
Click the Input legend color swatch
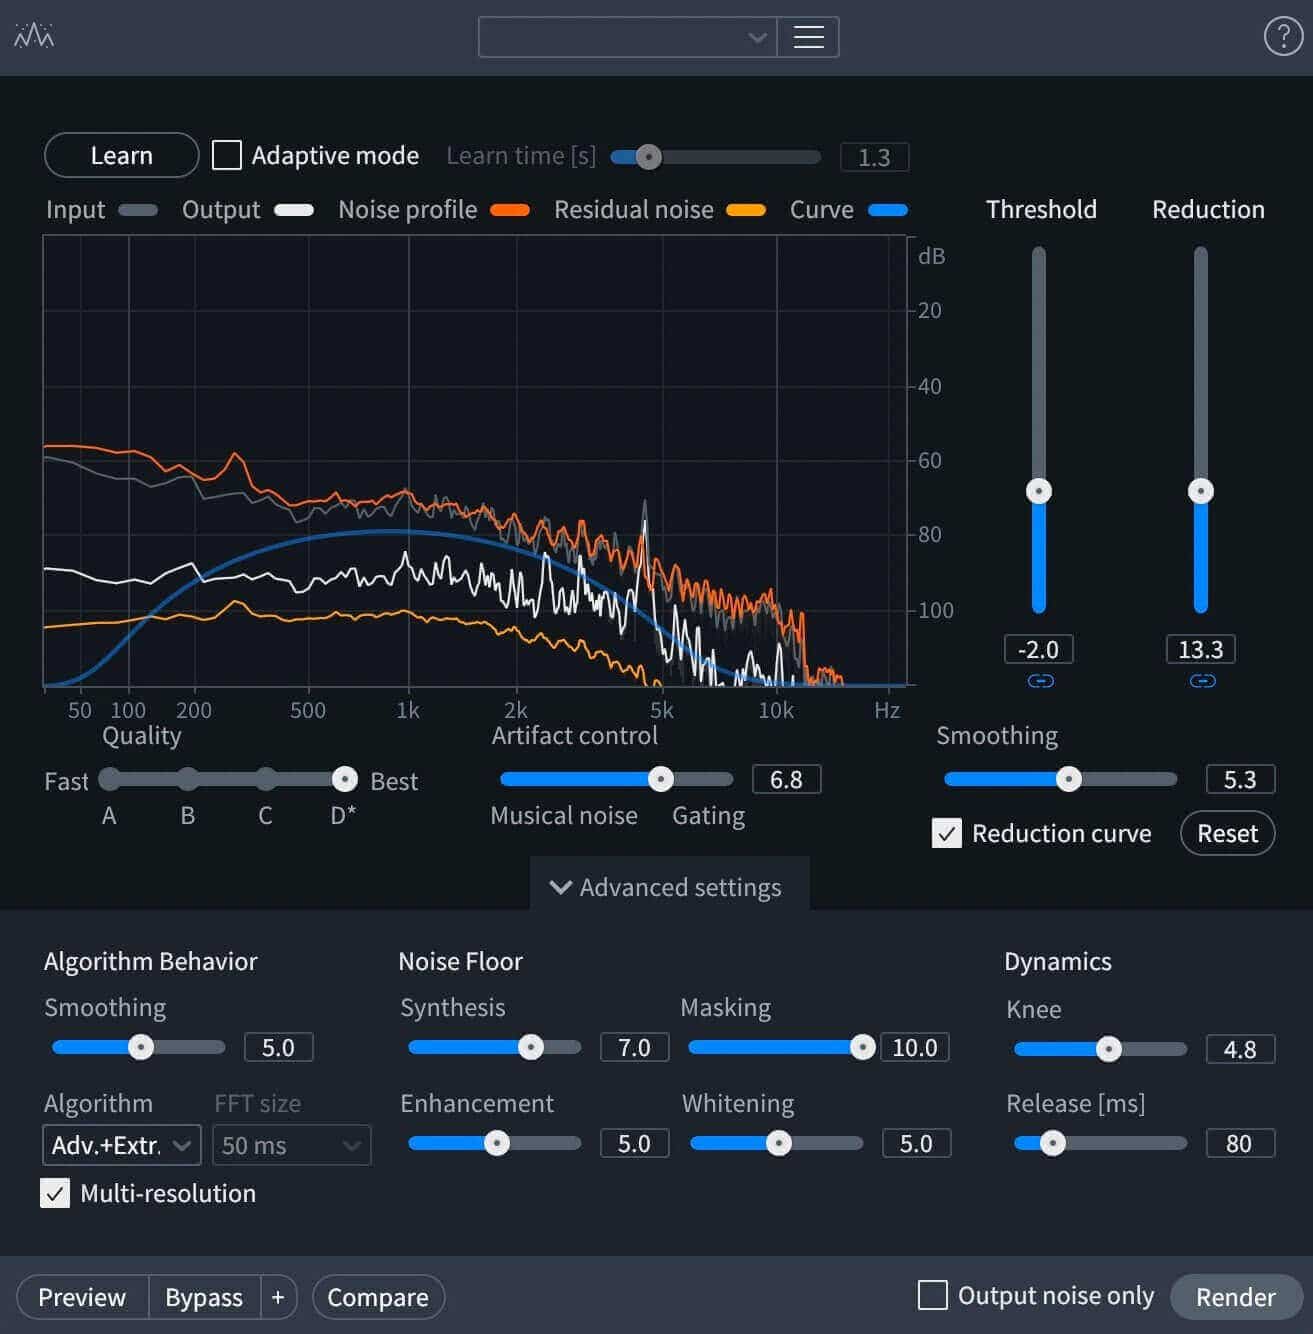(138, 210)
